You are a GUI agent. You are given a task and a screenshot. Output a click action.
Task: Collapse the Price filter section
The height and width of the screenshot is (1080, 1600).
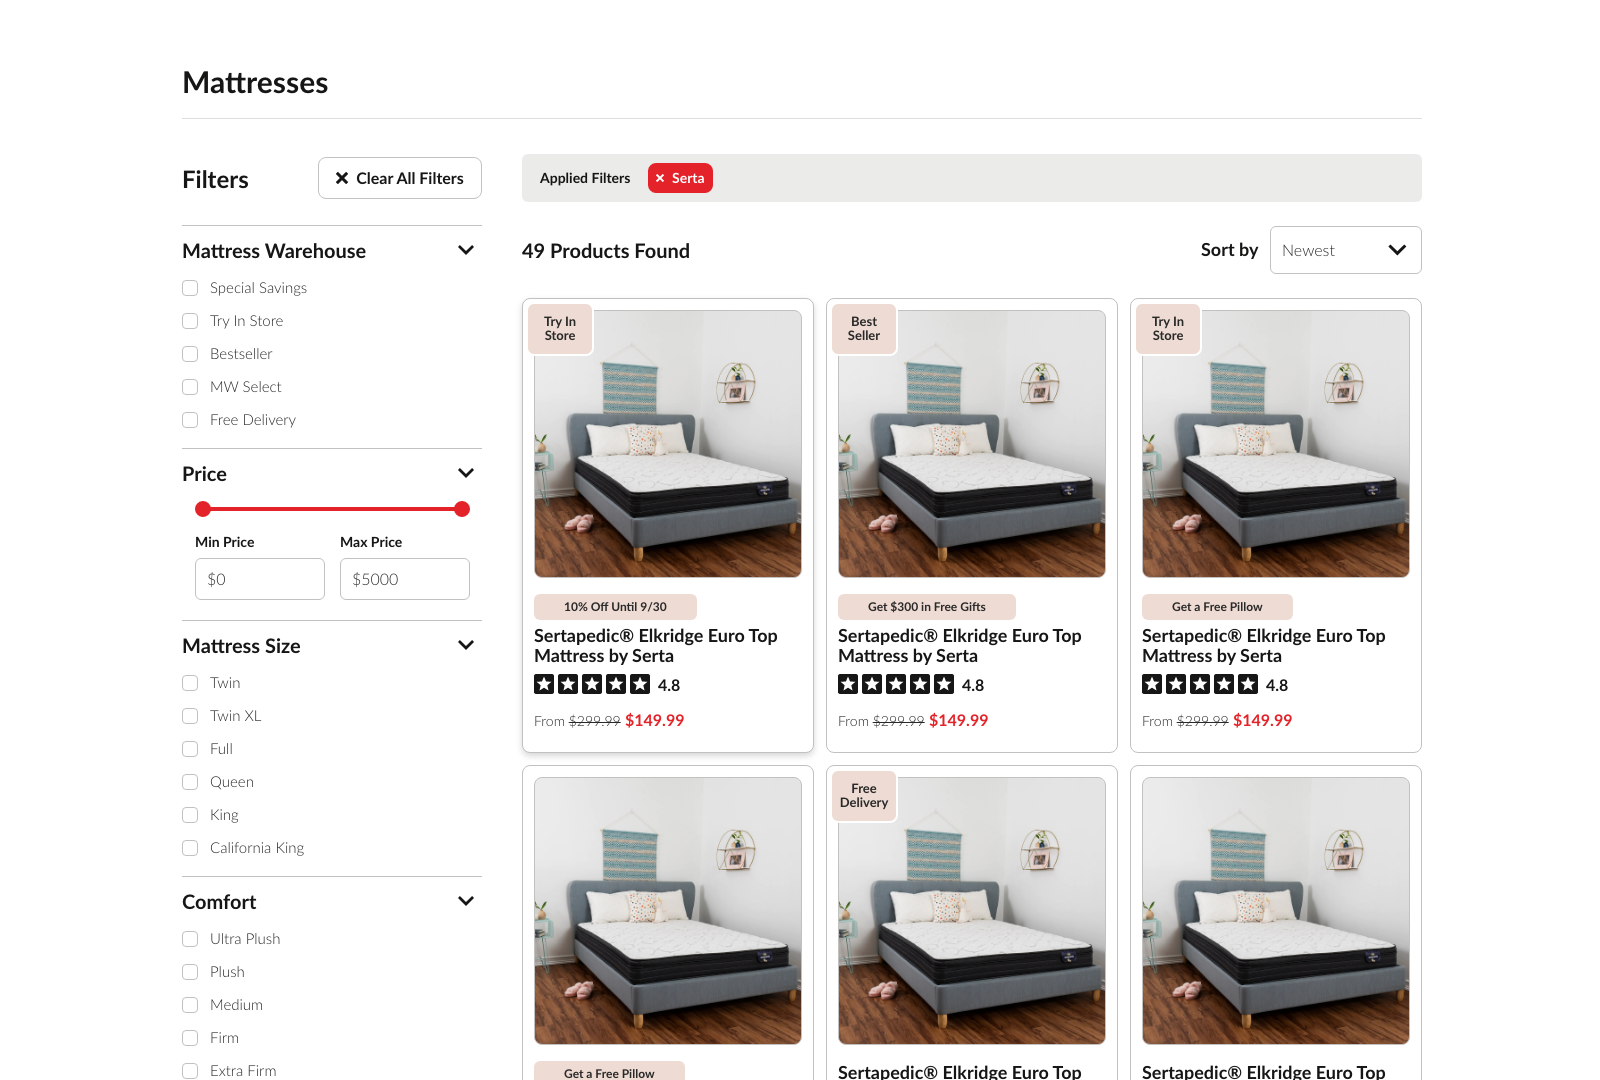click(466, 473)
